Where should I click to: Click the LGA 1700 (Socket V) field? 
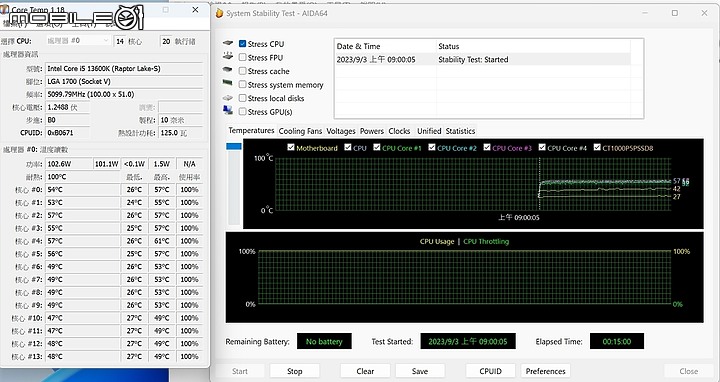(x=124, y=81)
